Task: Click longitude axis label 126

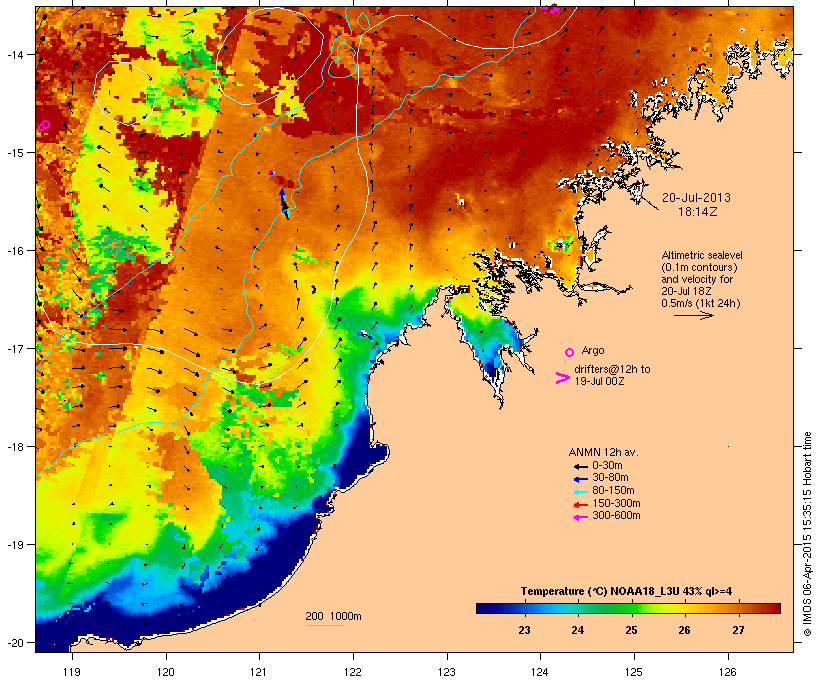Action: click(x=727, y=672)
